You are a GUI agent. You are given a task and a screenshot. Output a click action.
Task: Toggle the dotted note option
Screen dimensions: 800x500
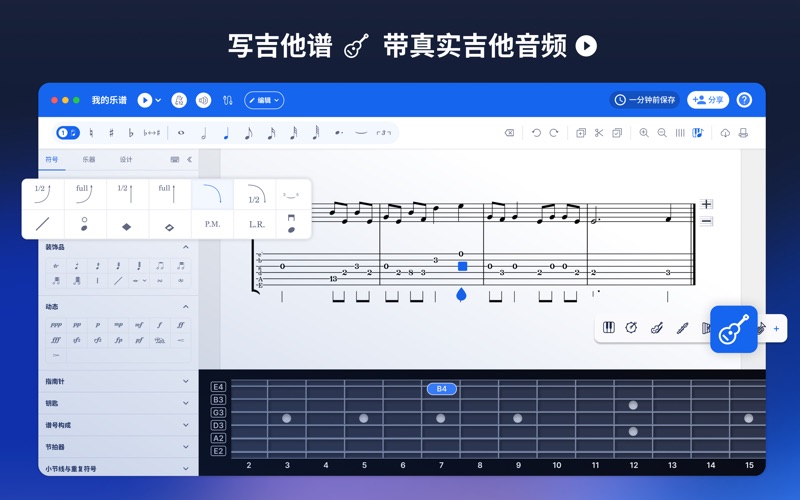[339, 133]
